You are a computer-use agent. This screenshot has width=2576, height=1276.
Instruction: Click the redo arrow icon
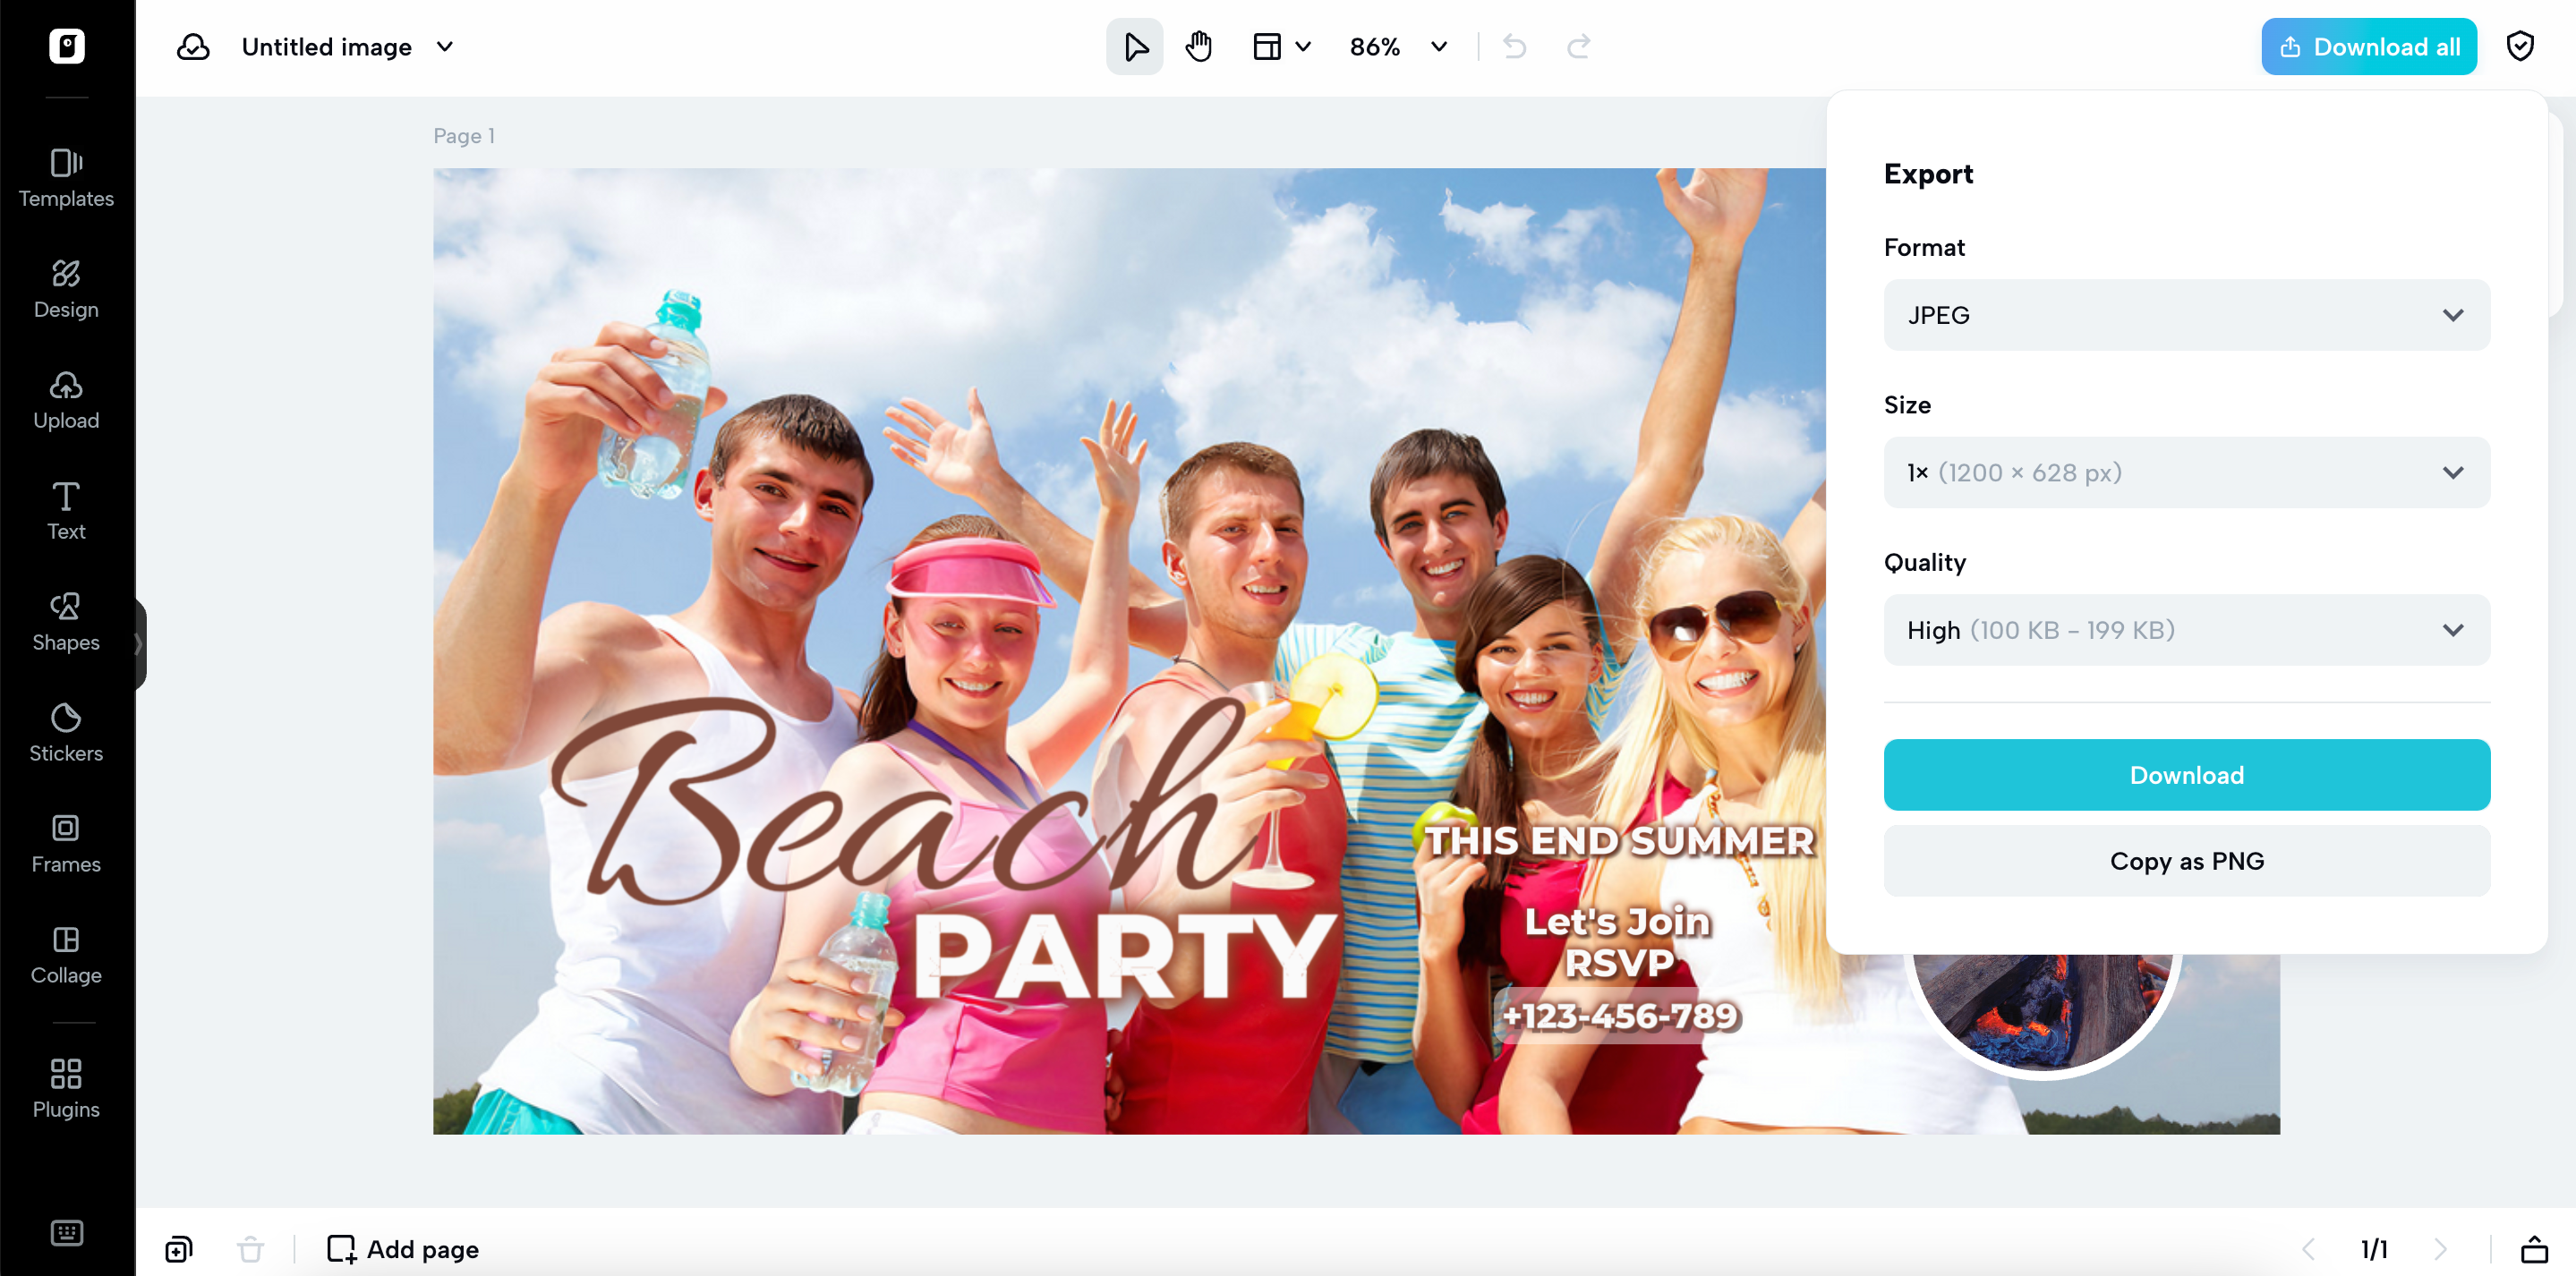1578,47
